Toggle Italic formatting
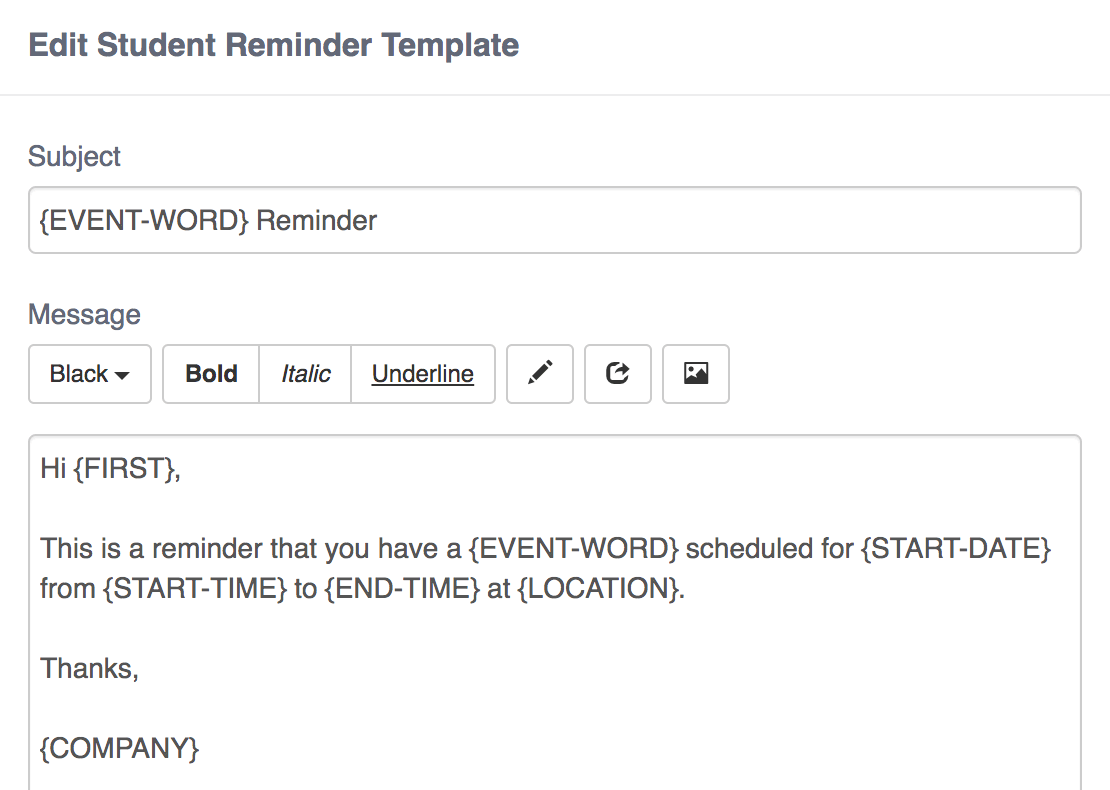The width and height of the screenshot is (1110, 790). click(x=305, y=374)
